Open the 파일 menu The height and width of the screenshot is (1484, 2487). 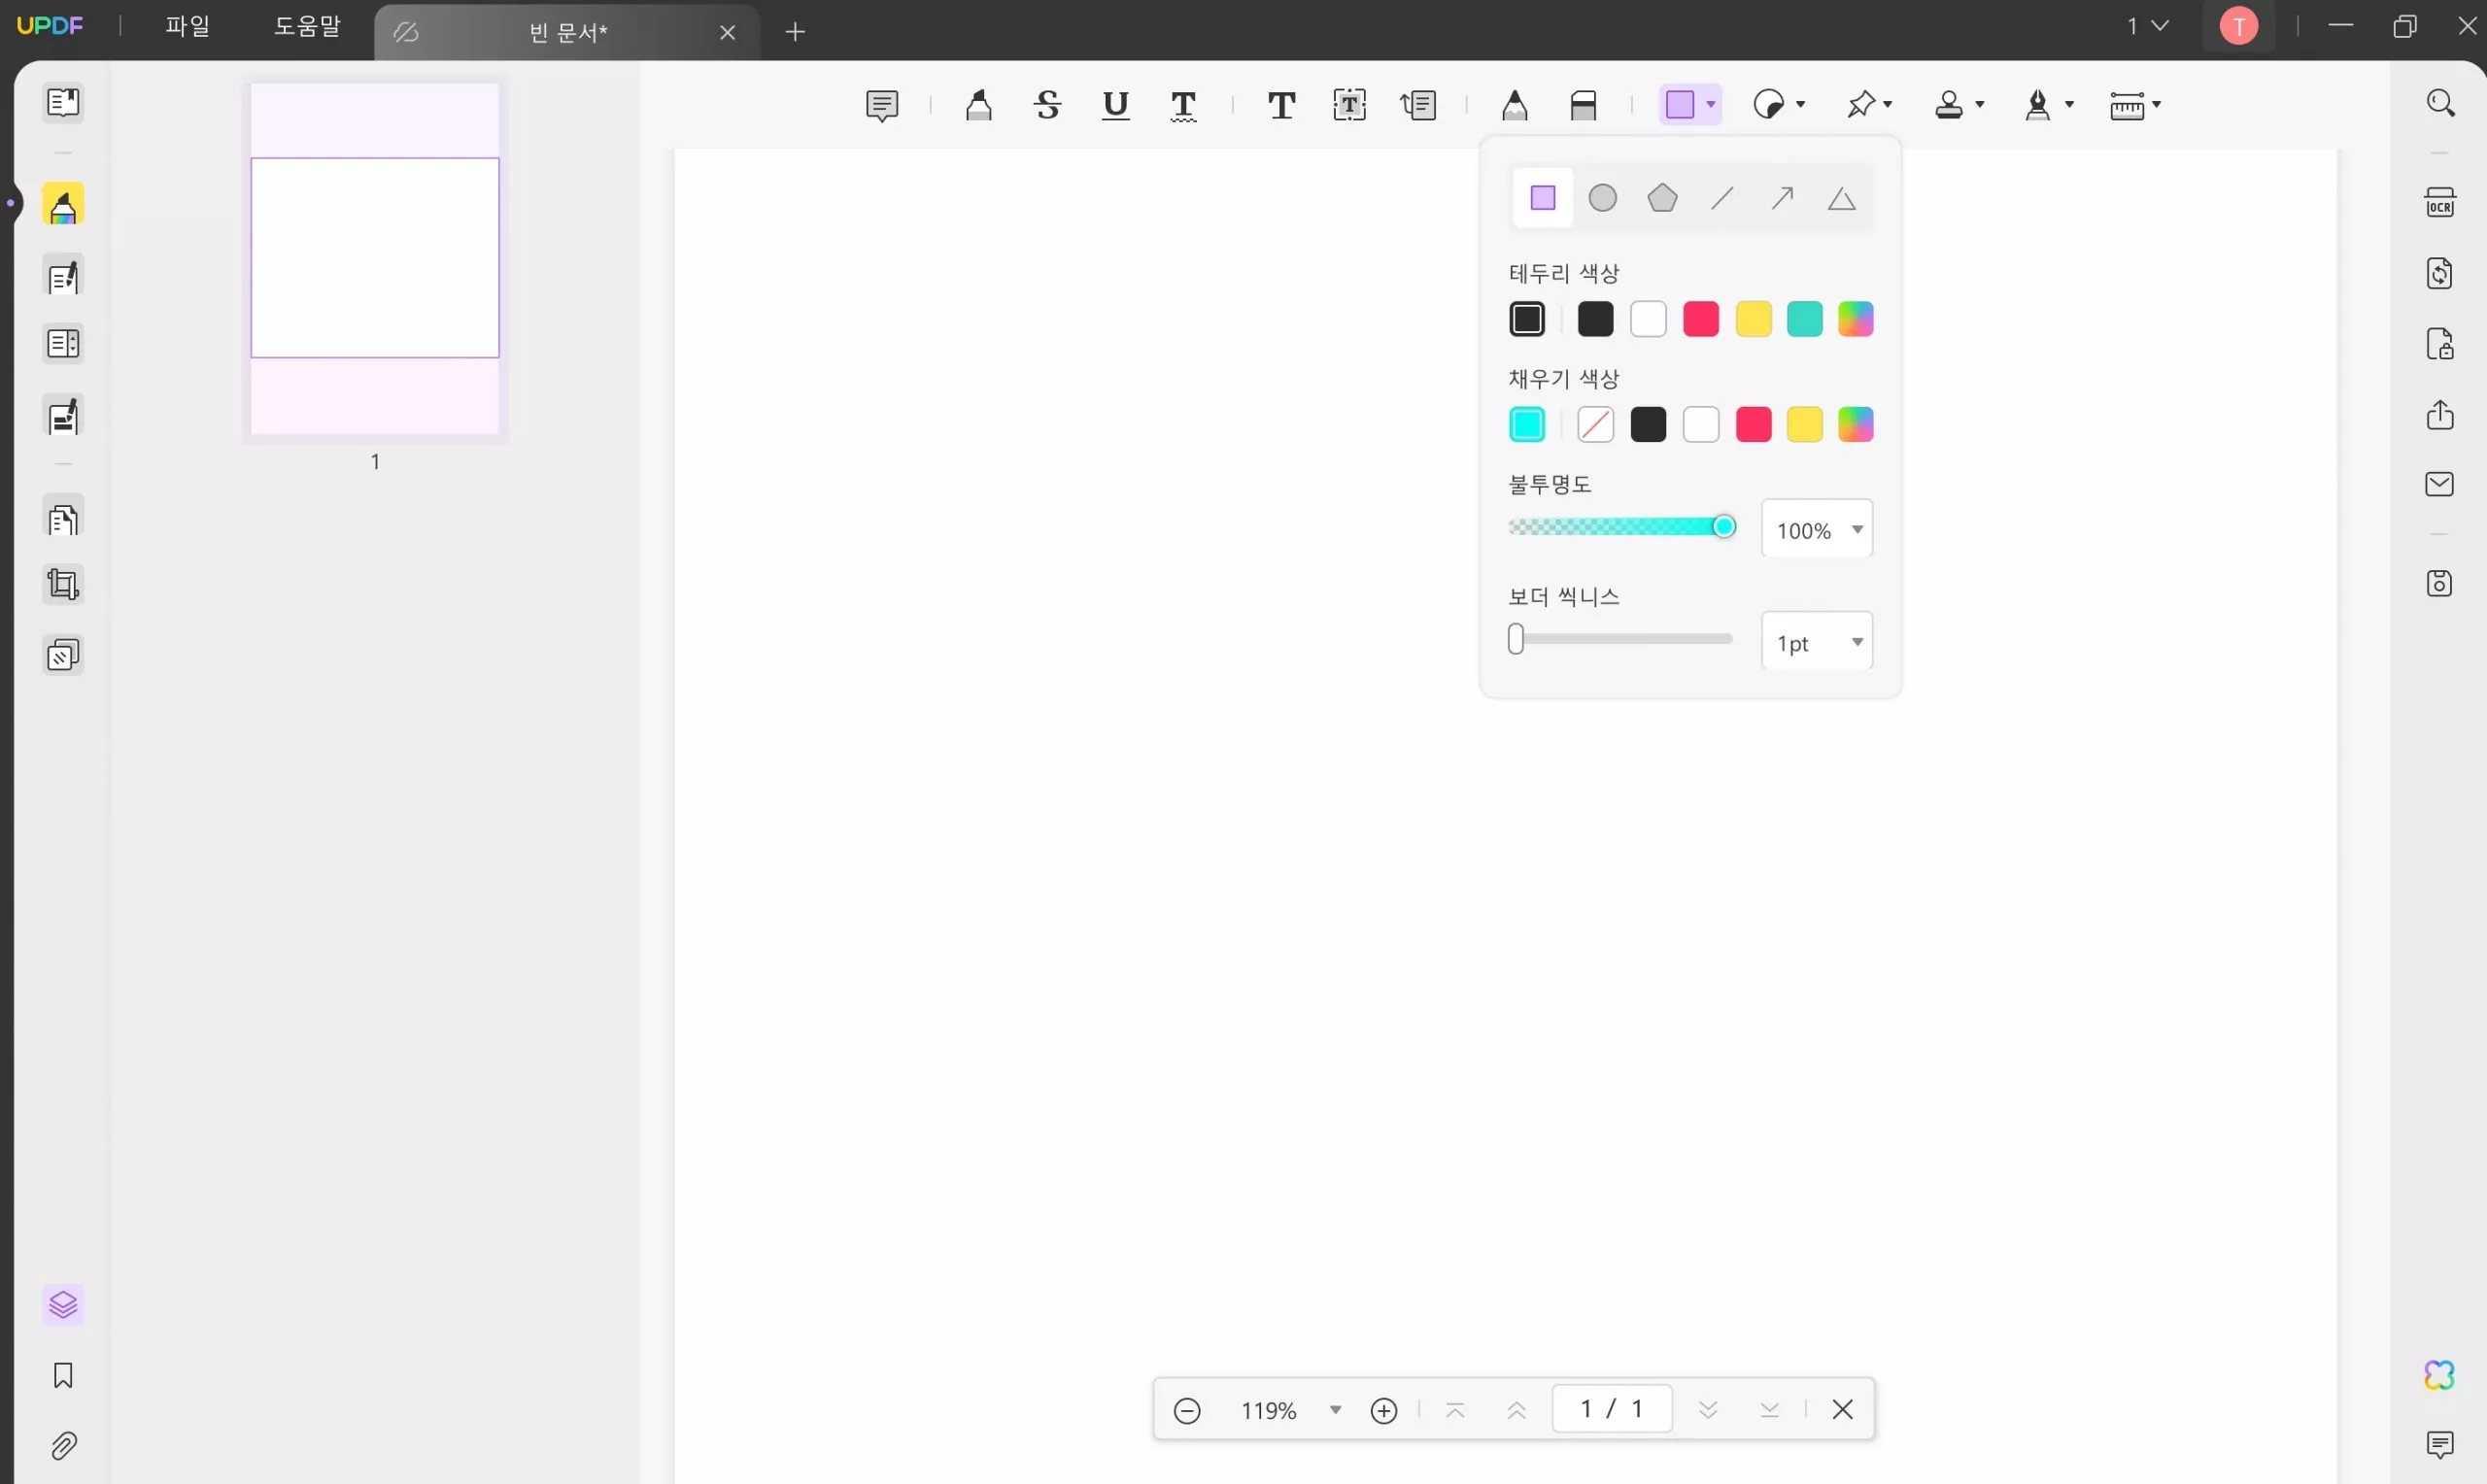[x=187, y=27]
